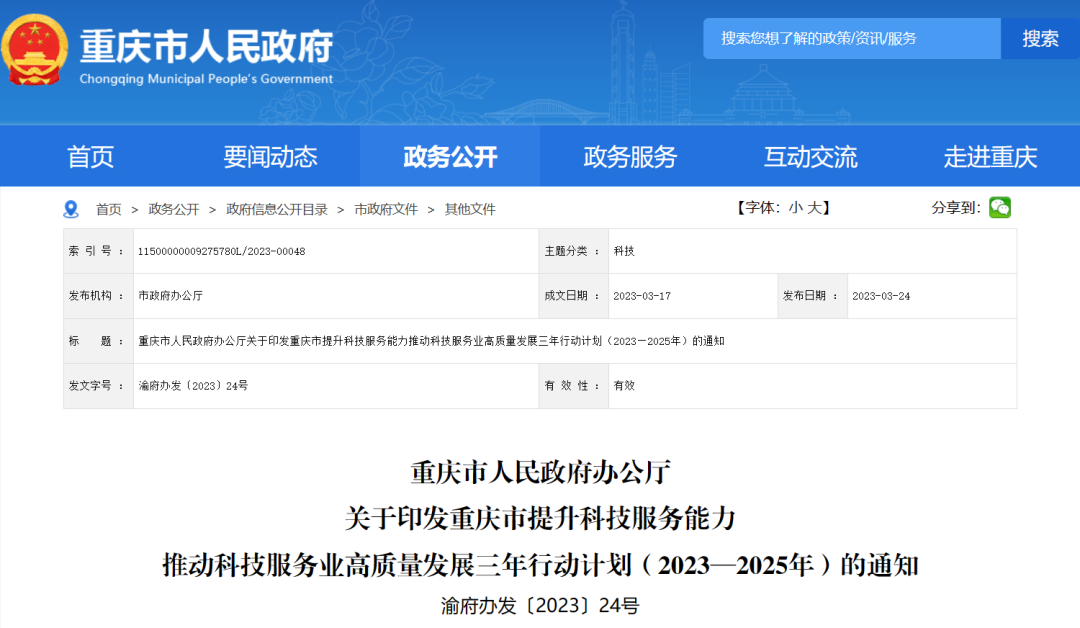Image resolution: width=1080 pixels, height=628 pixels.
Task: Click the location pin breadcrumb icon
Action: pyautogui.click(x=71, y=209)
